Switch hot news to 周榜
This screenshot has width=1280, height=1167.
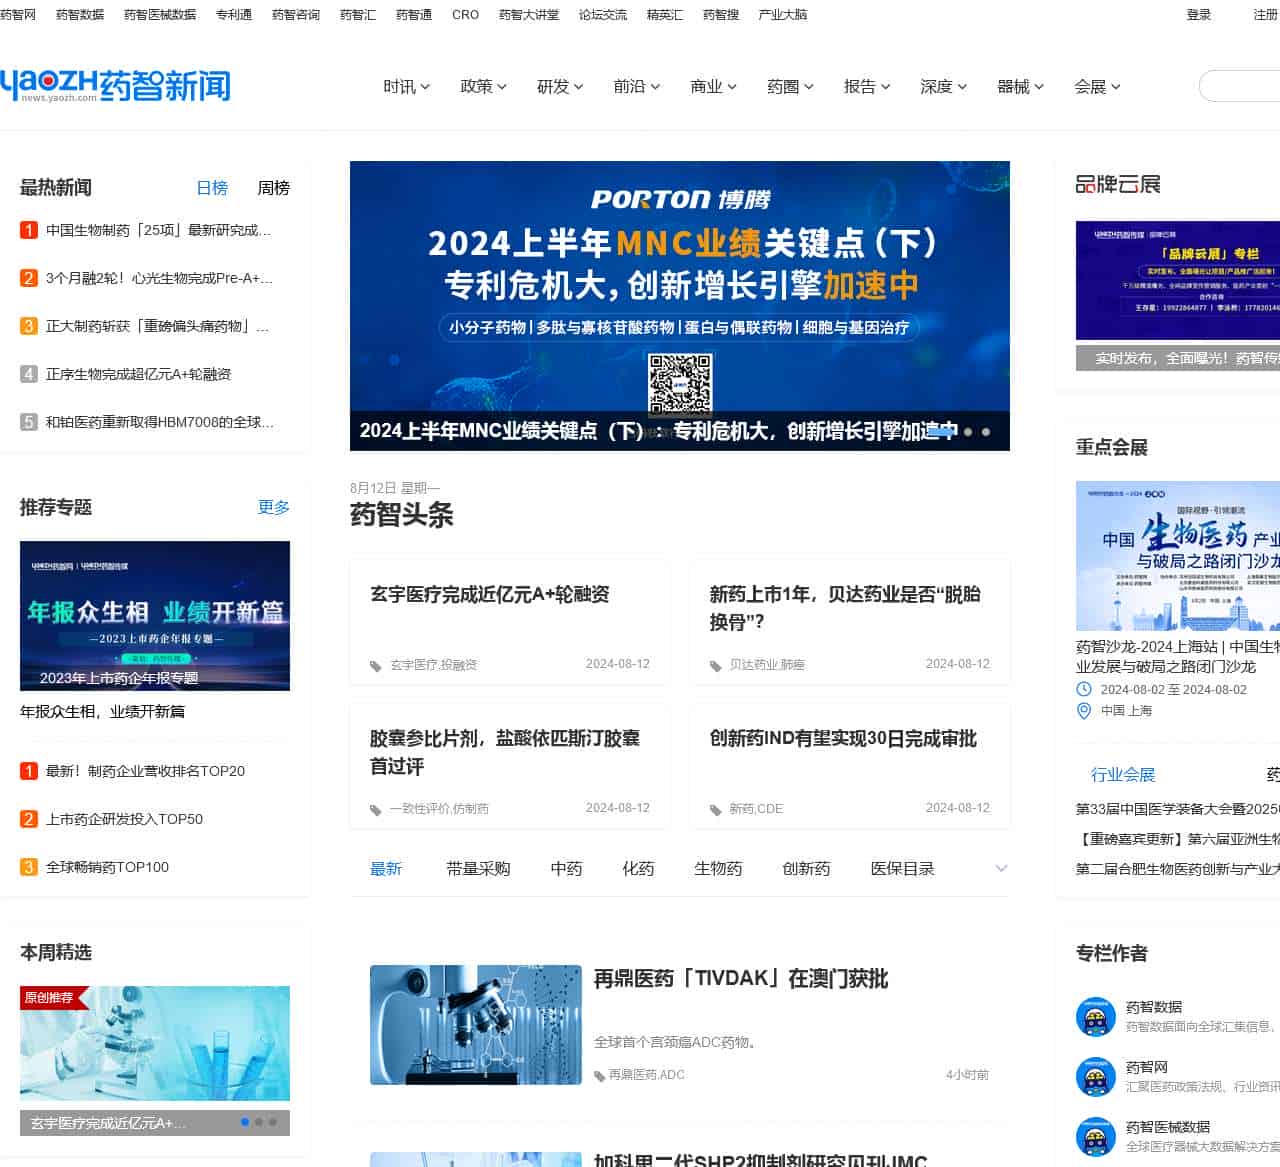(273, 188)
